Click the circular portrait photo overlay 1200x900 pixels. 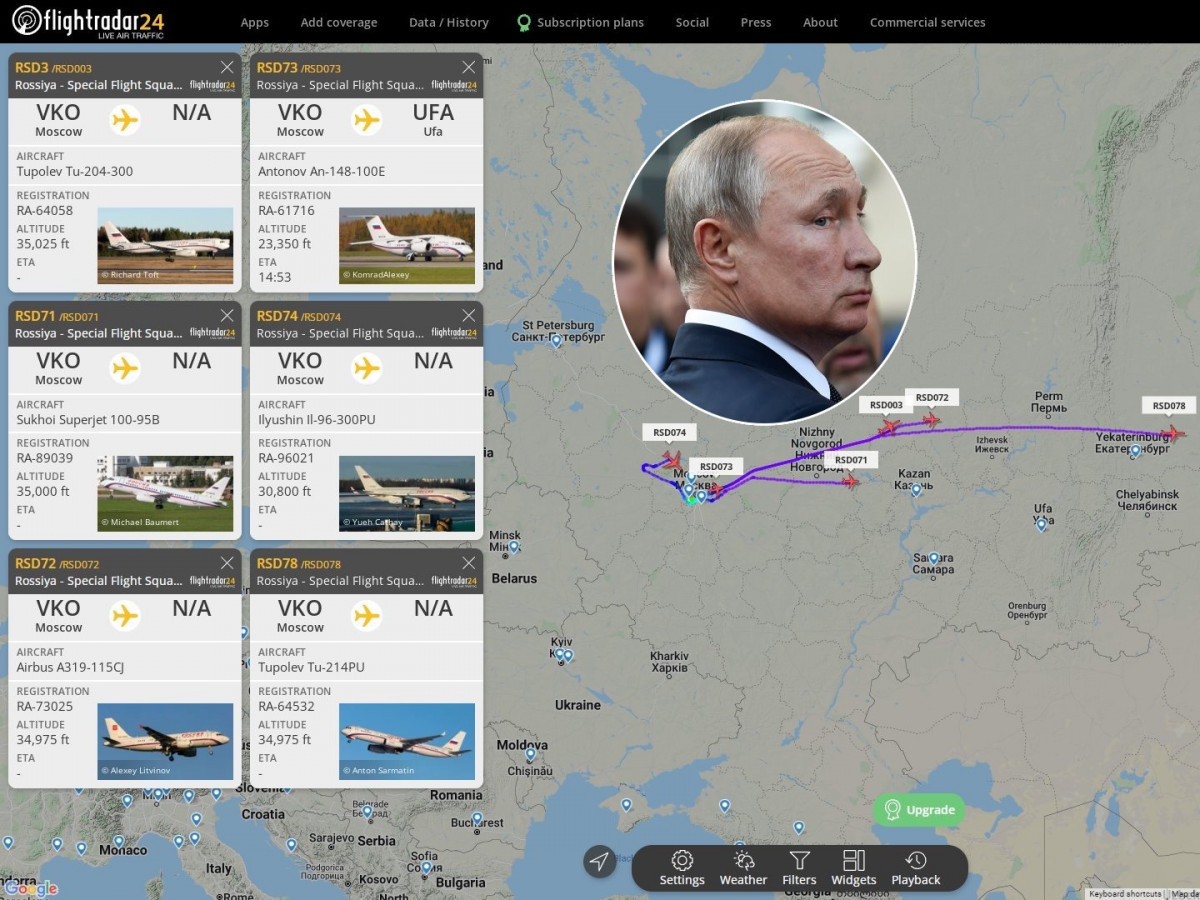[765, 262]
